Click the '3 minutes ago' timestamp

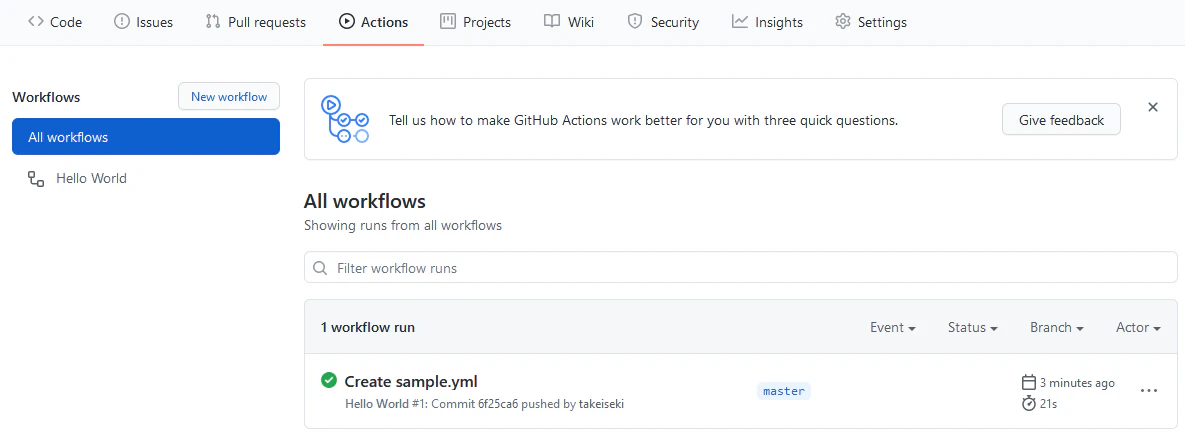1077,382
